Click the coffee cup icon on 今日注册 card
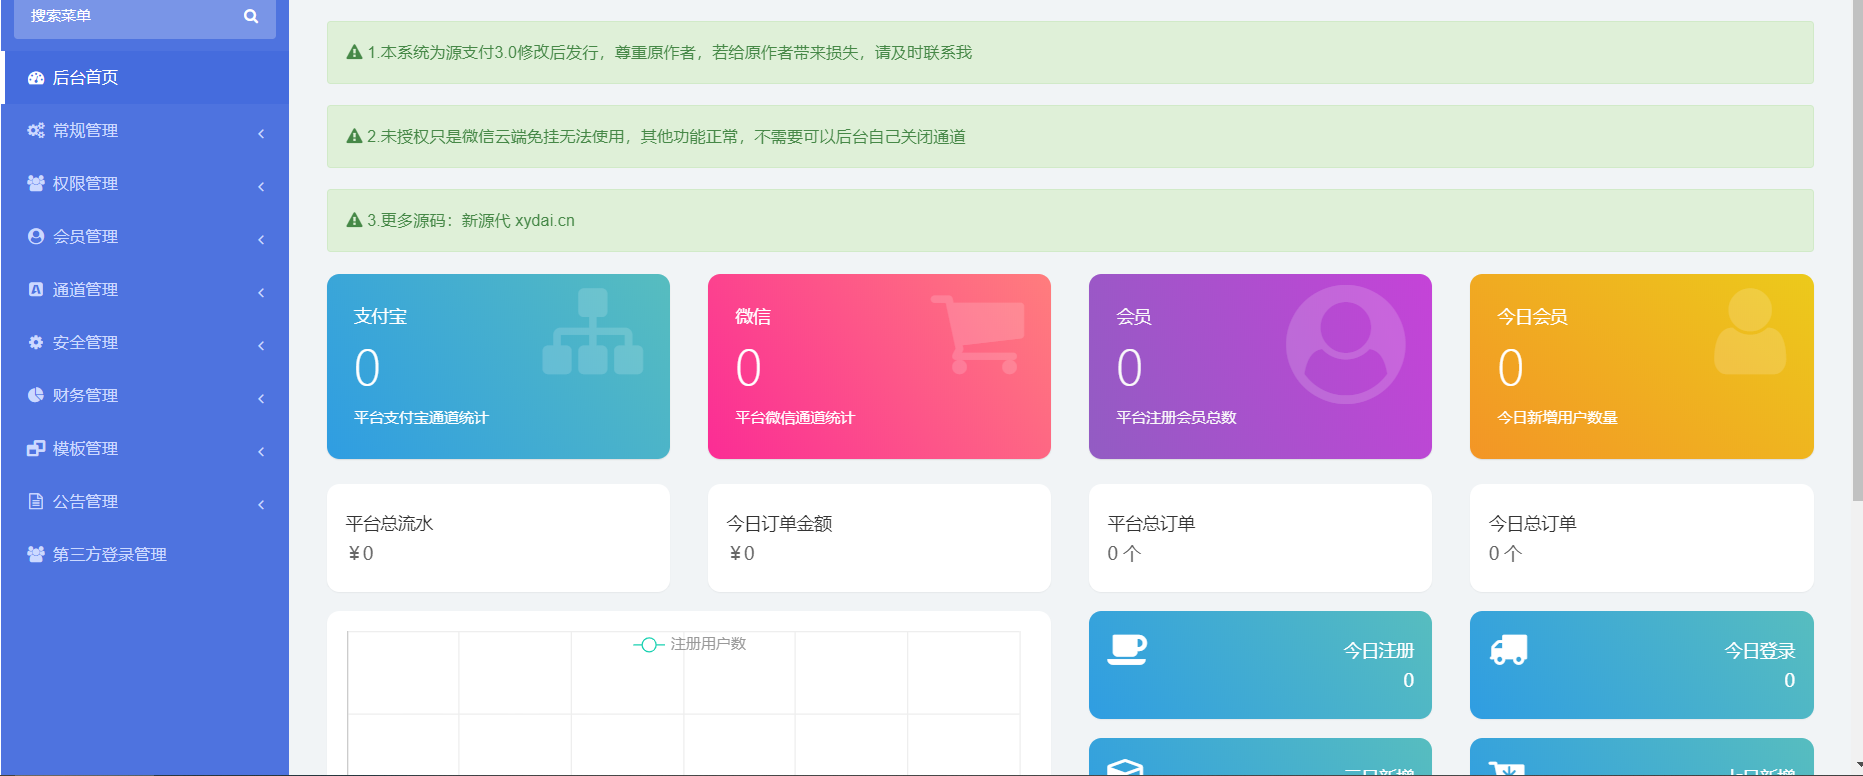Screen dimensions: 1863x776 [x=1127, y=650]
